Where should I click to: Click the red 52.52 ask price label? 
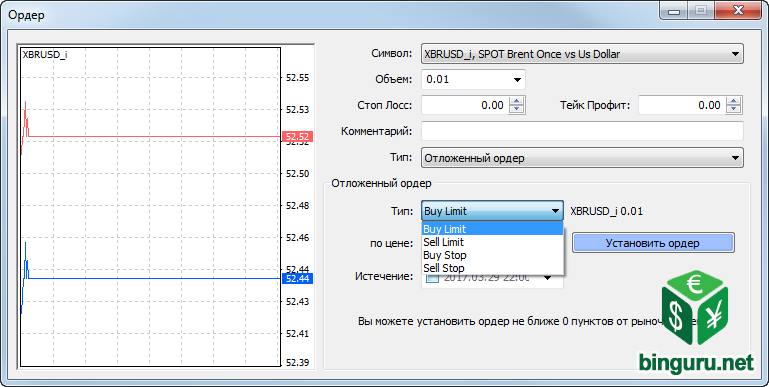(x=297, y=137)
